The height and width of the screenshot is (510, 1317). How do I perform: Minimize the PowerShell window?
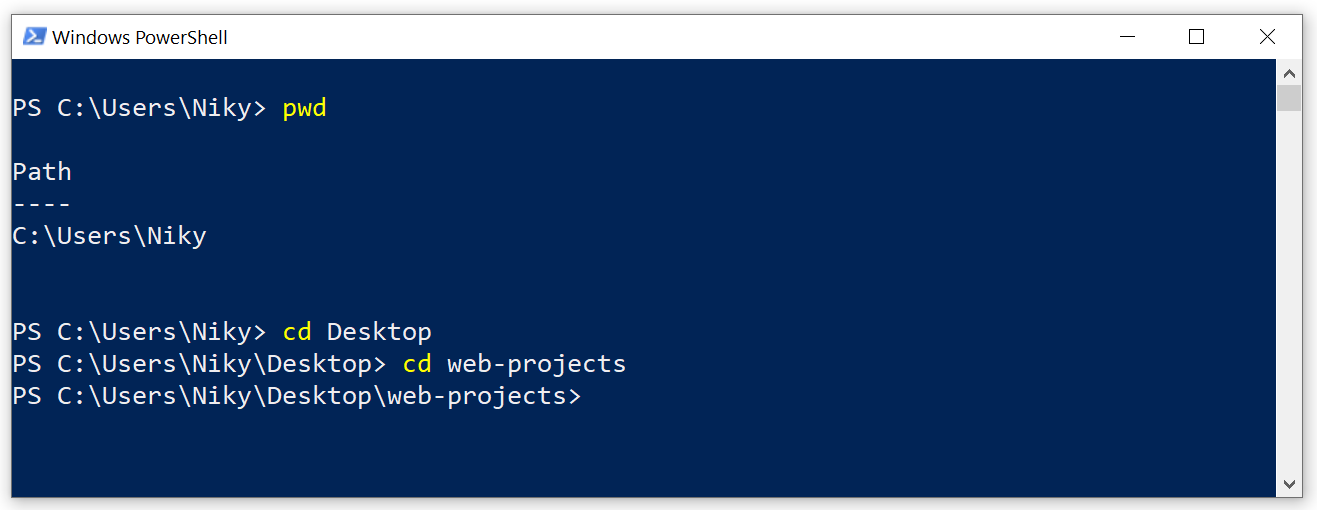1128,37
